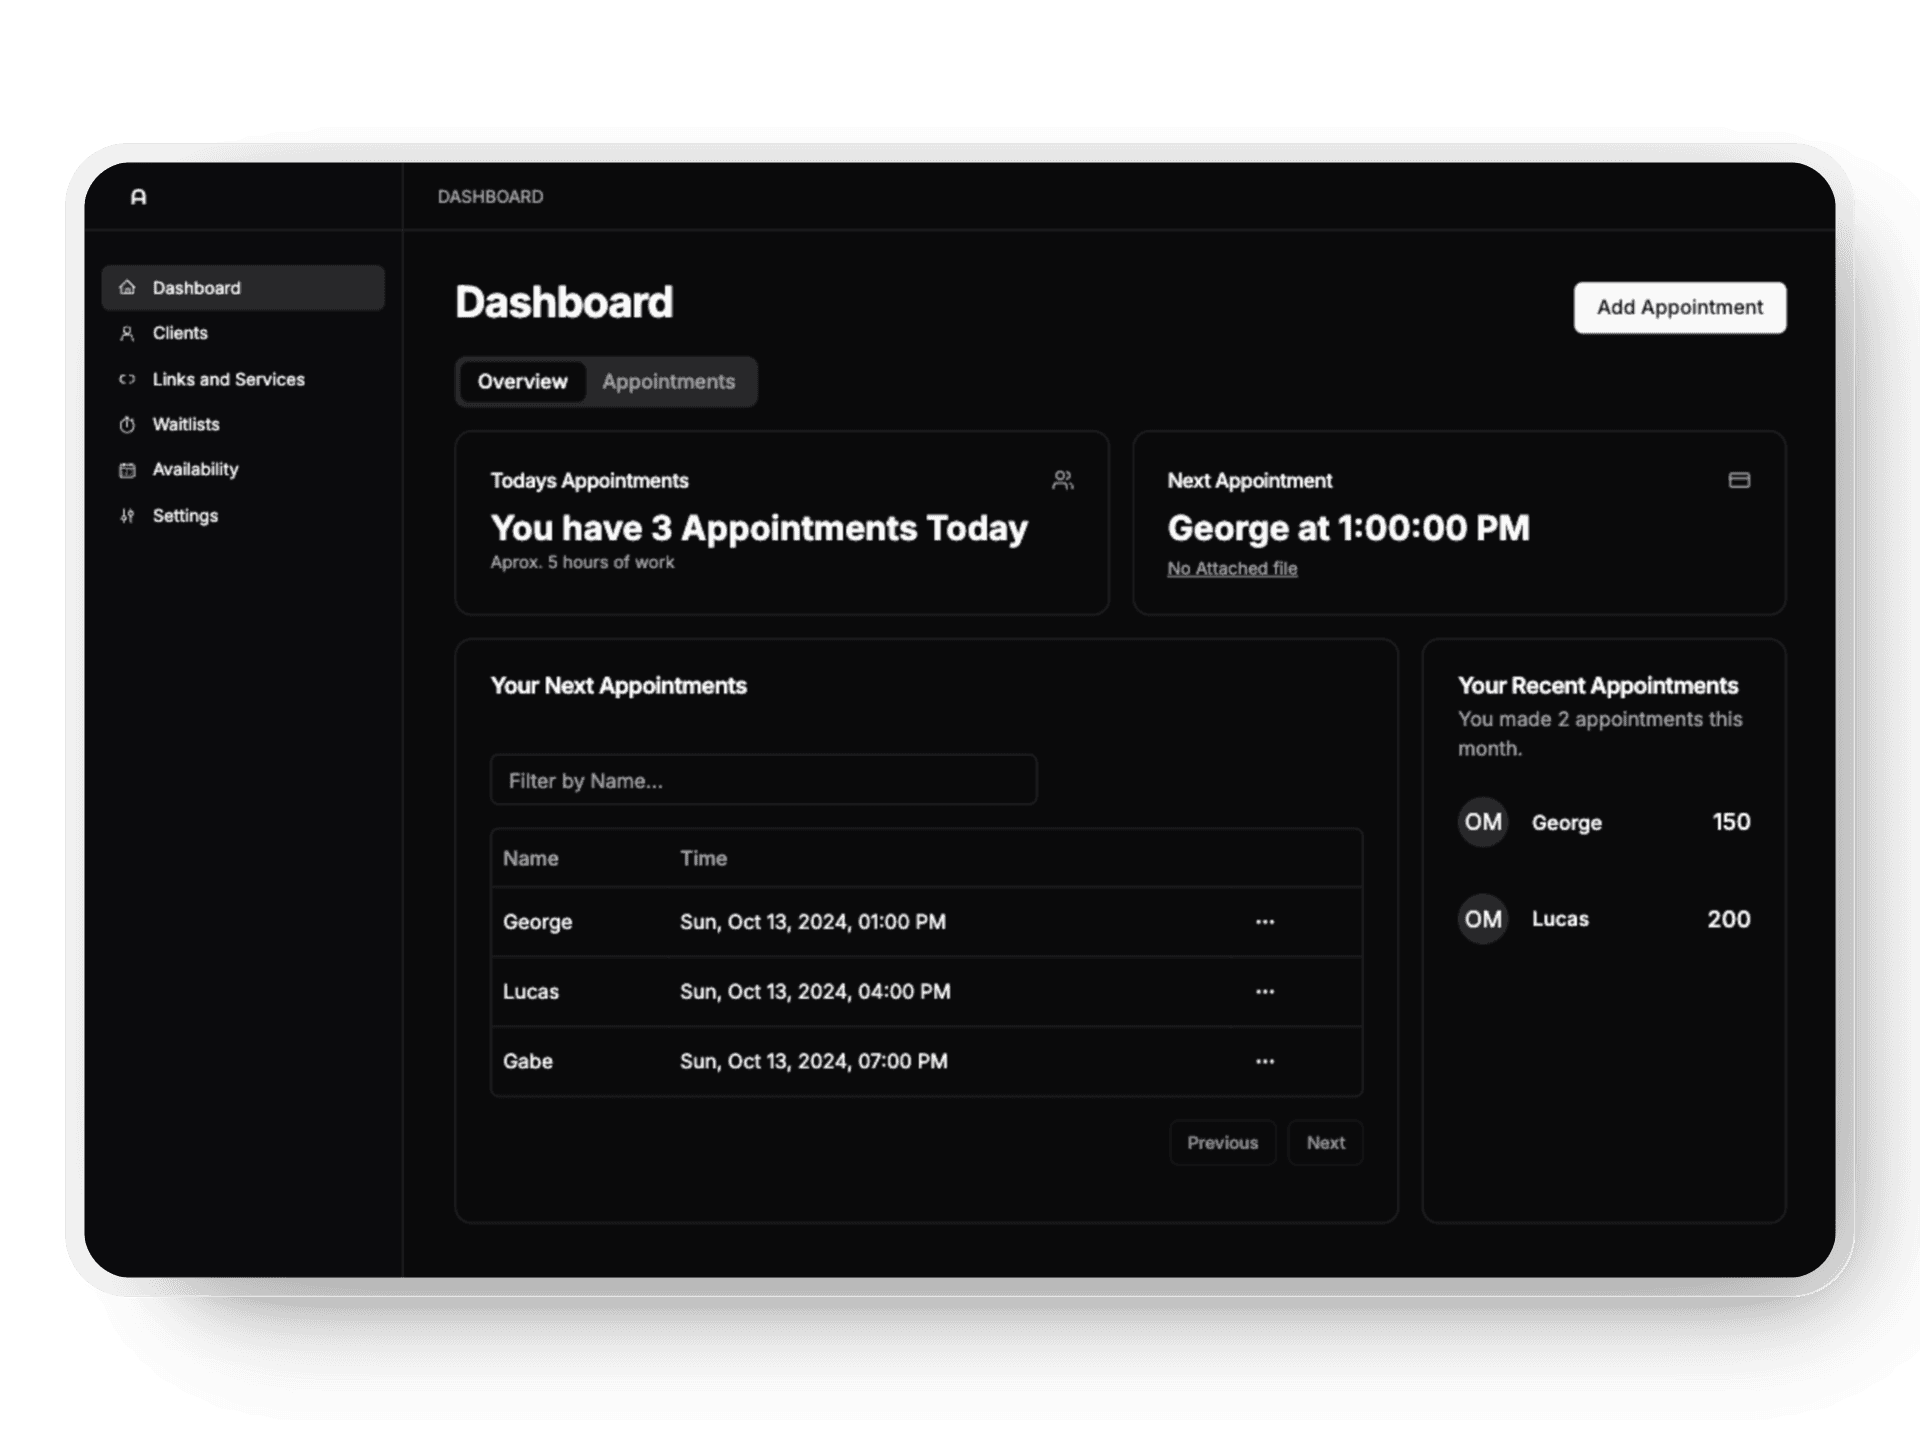Click George's OM avatar in Recent Appointments

(1482, 822)
